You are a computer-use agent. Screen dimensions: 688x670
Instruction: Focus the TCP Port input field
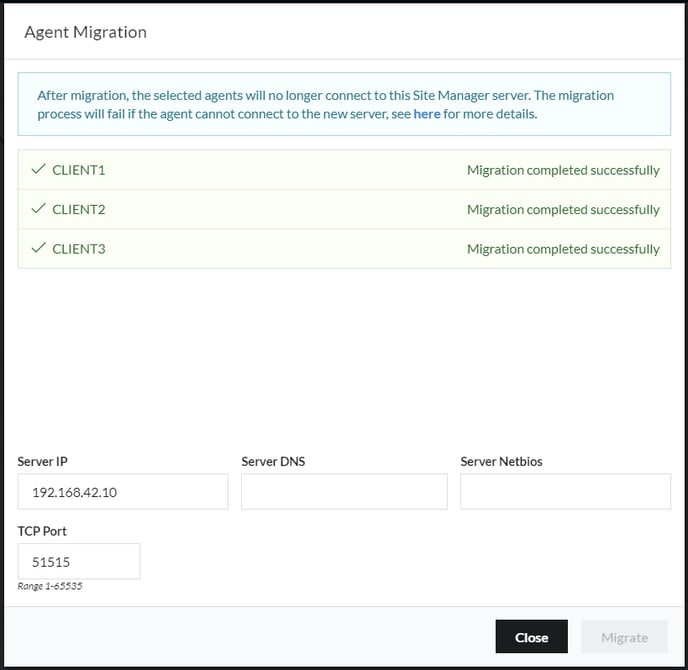click(x=79, y=561)
